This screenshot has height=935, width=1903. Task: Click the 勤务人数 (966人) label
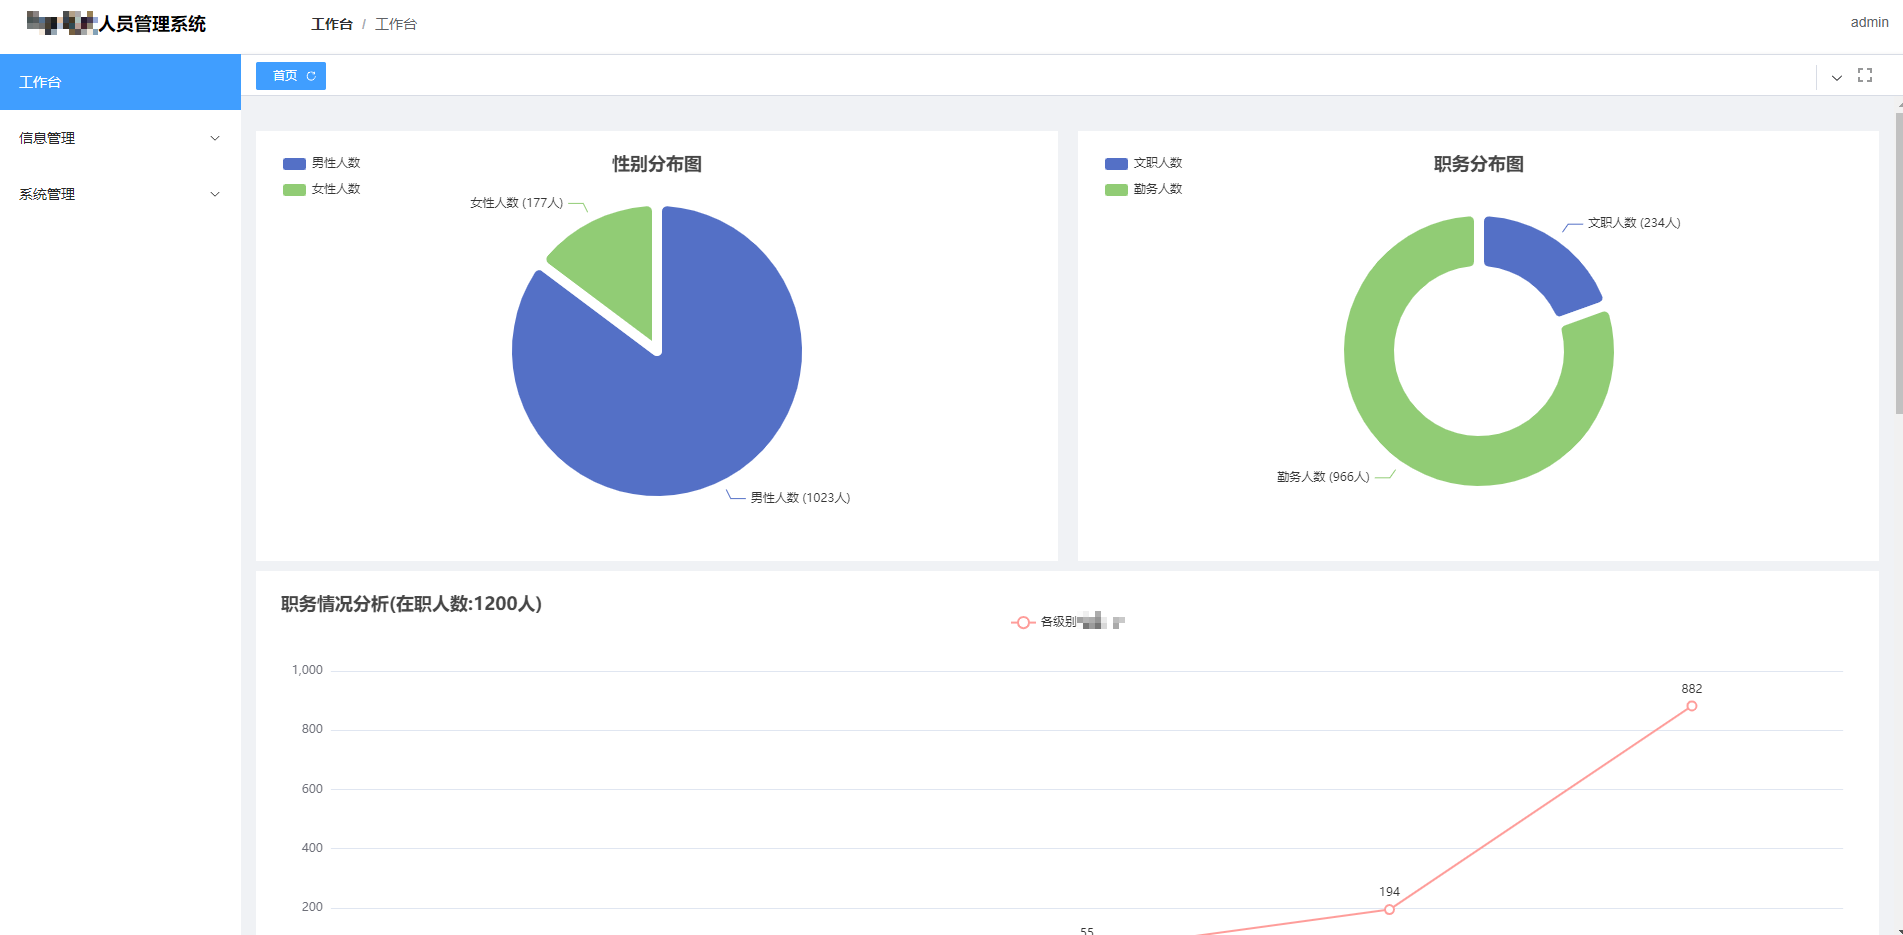1323,477
